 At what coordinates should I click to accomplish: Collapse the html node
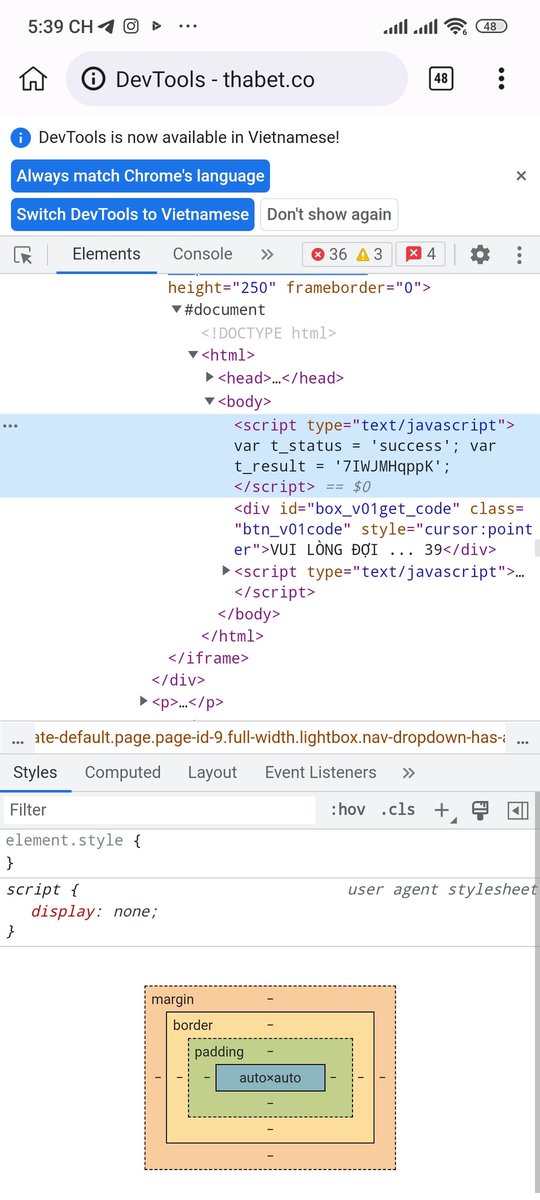tap(193, 355)
